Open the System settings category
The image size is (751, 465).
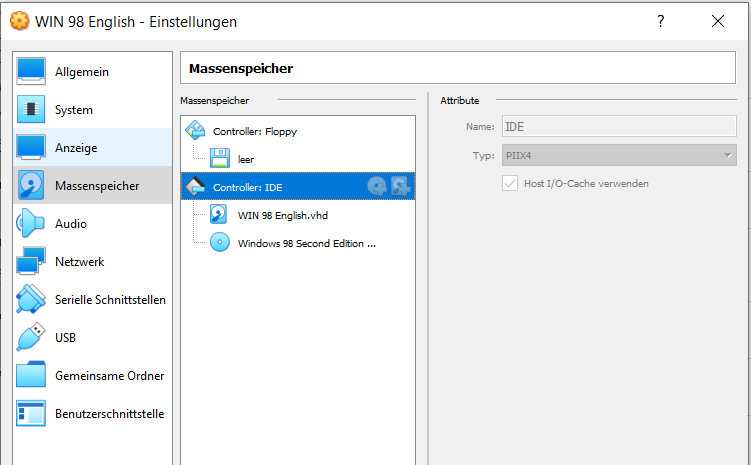click(x=92, y=110)
